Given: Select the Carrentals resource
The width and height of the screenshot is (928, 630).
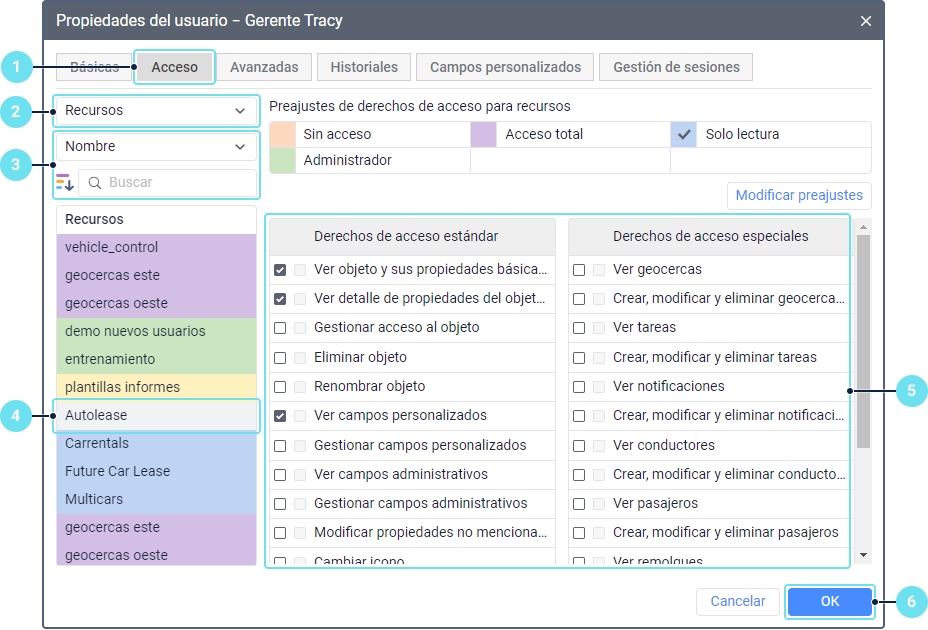Looking at the screenshot, I should coord(156,443).
